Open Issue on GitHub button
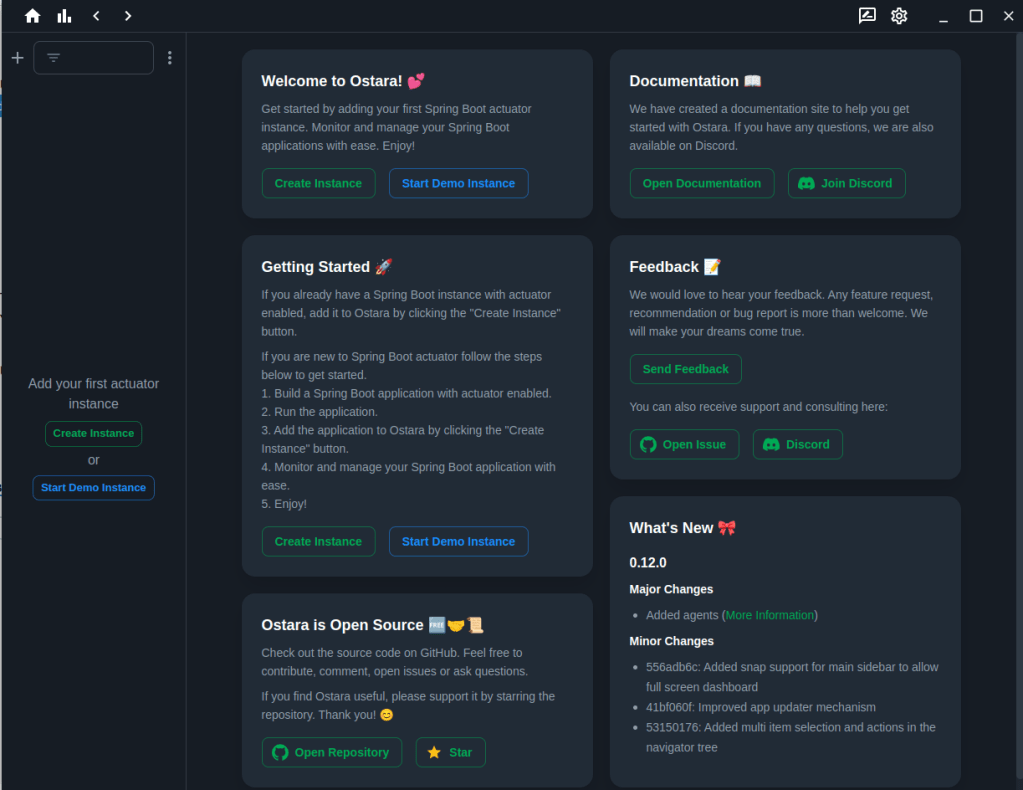1023x790 pixels. (x=684, y=444)
